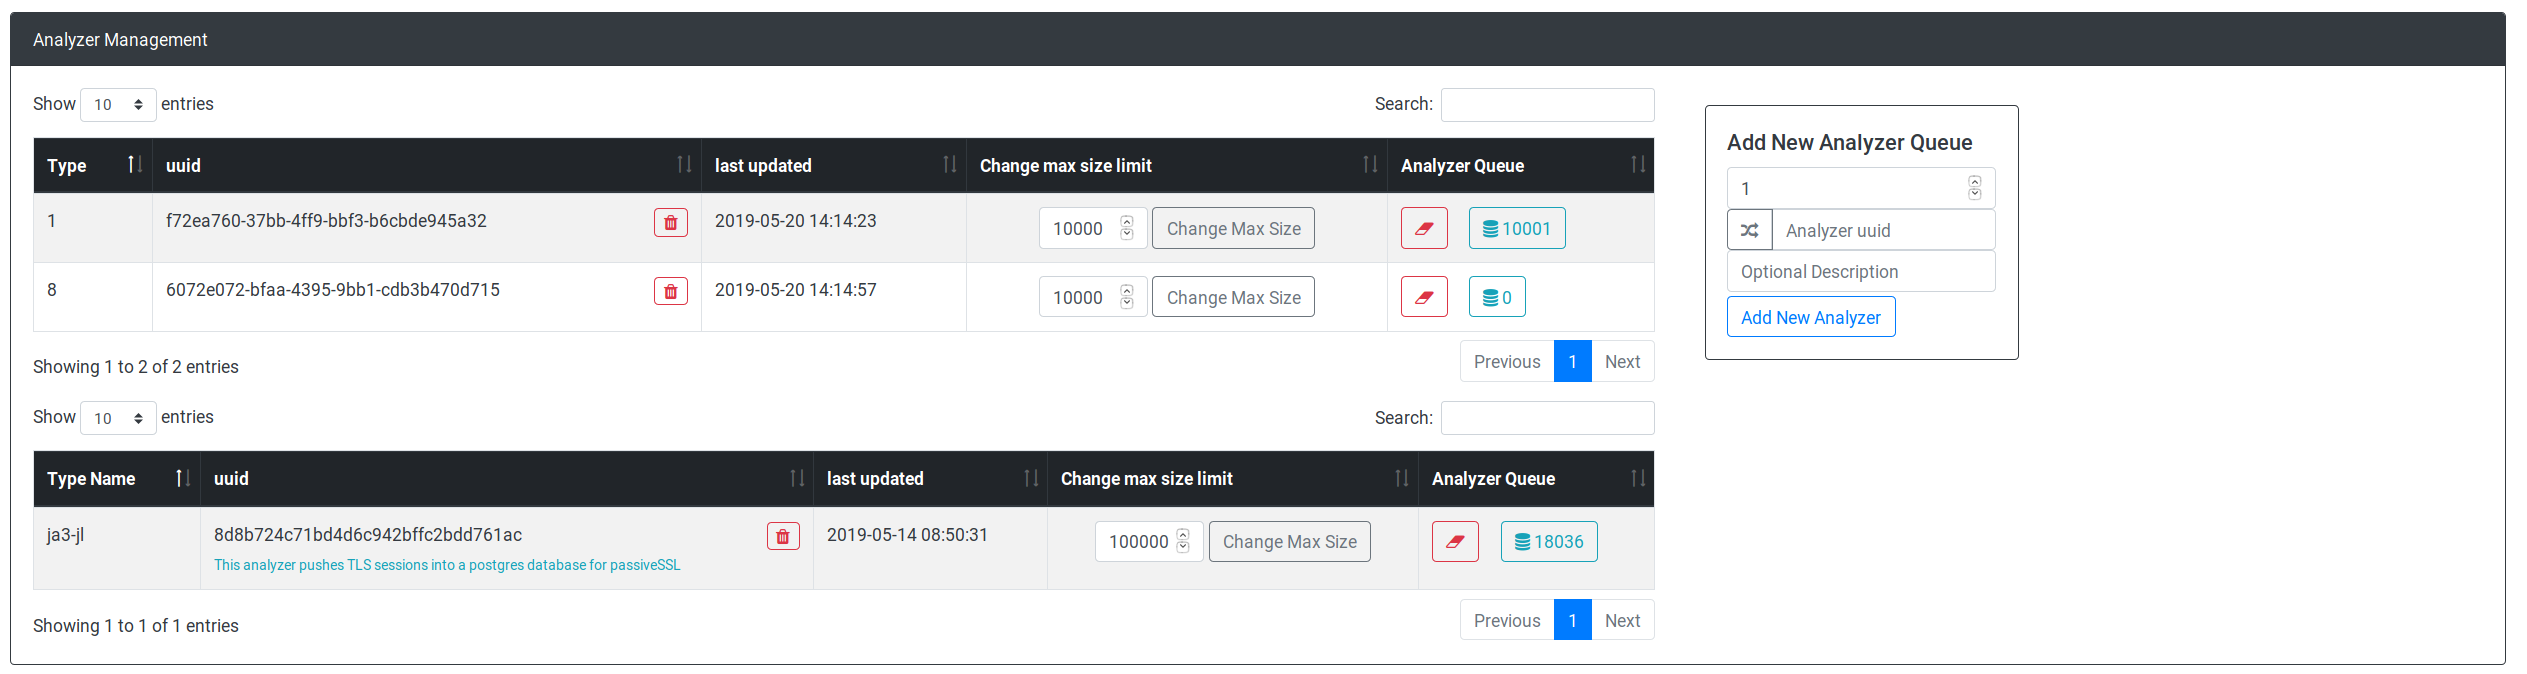2527x674 pixels.
Task: Click eraser icon for type 8 analyzer
Action: 1423,298
